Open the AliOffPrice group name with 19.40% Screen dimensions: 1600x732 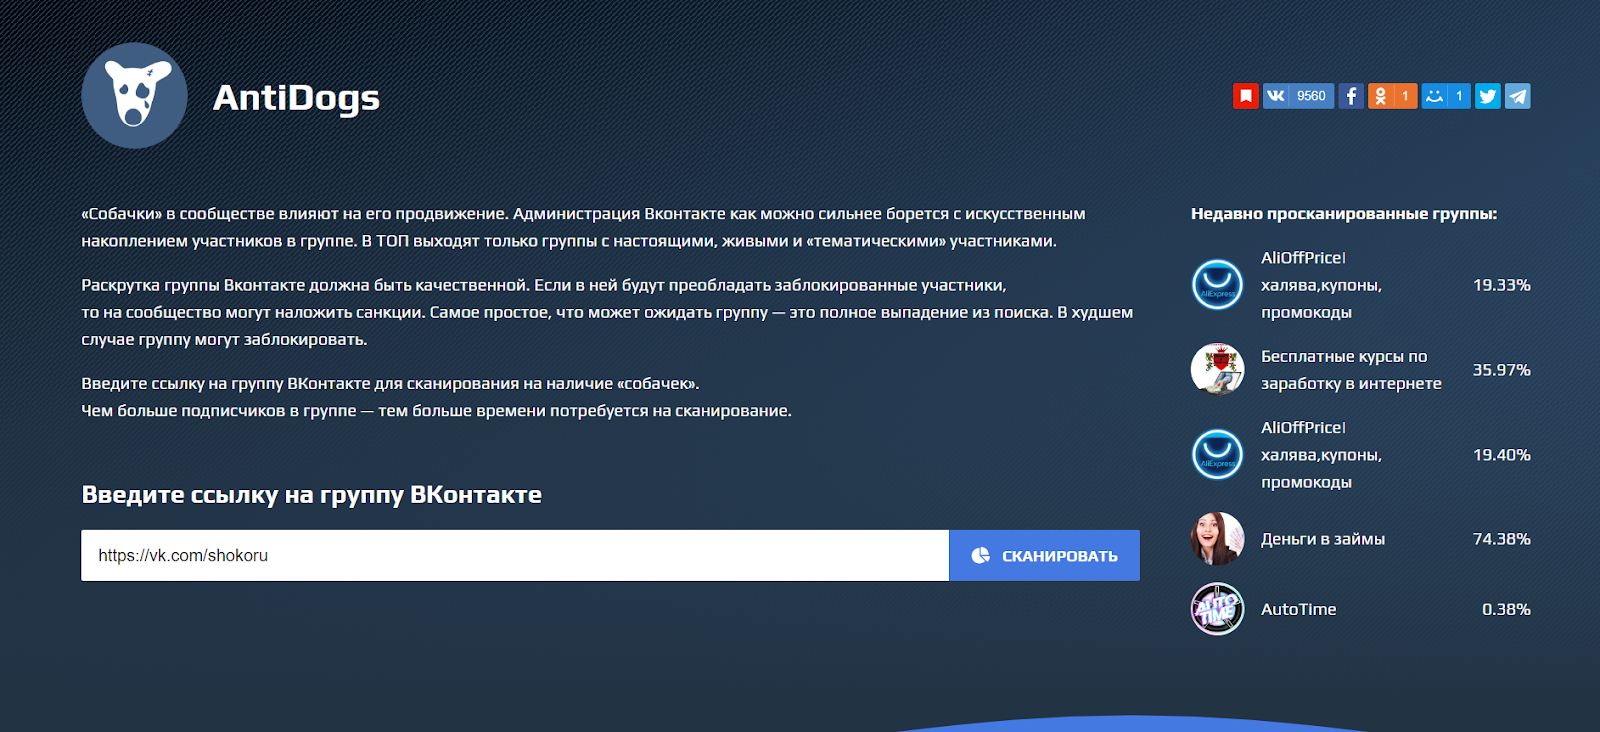[1320, 455]
